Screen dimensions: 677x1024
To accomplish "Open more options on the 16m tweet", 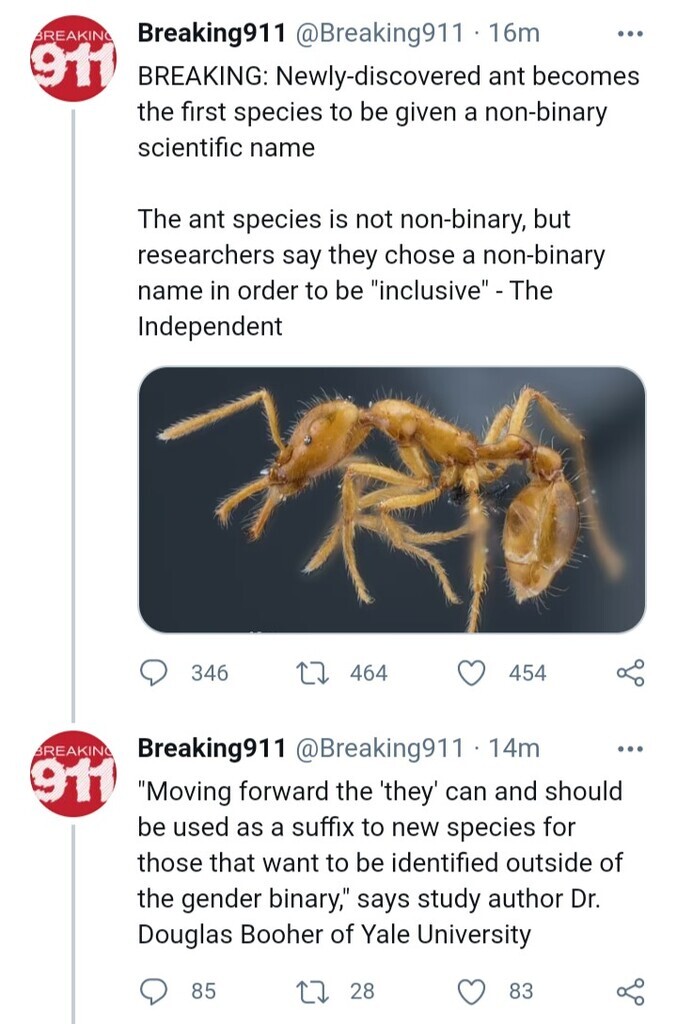I will point(629,33).
